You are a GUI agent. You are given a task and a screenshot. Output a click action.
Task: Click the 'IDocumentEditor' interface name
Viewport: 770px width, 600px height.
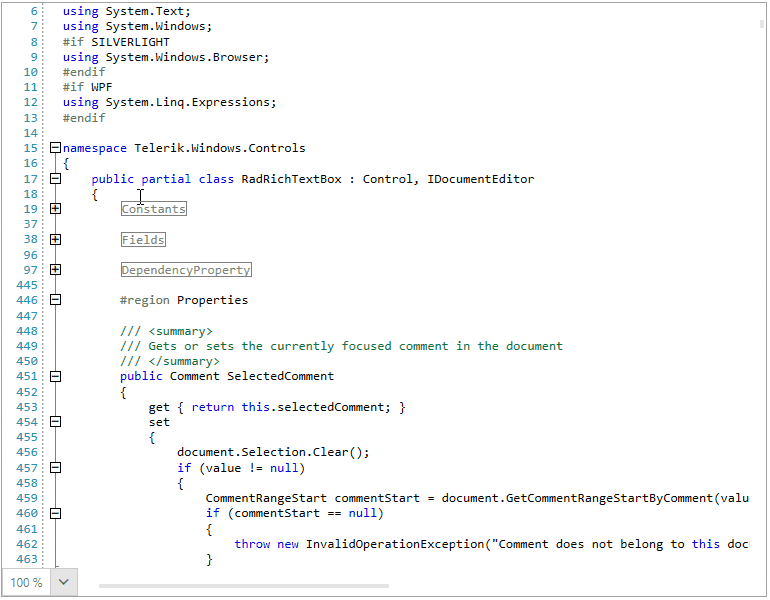(480, 179)
